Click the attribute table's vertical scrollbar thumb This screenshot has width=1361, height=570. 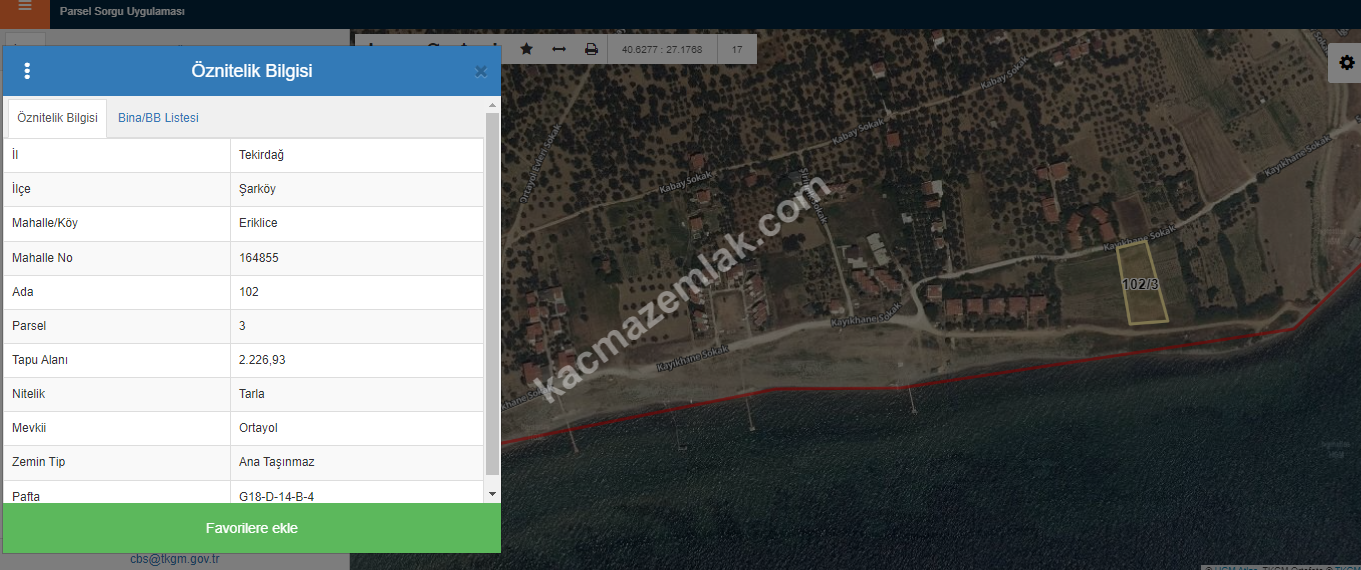(x=492, y=290)
